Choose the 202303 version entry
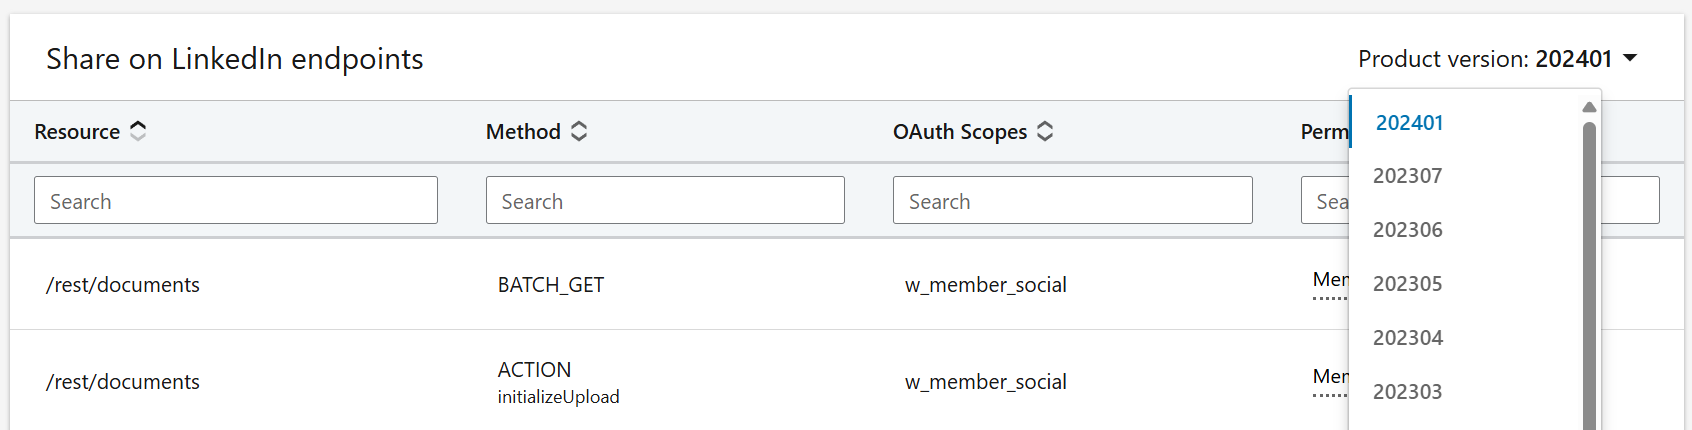Screen dimensions: 1692x430 point(1407,392)
